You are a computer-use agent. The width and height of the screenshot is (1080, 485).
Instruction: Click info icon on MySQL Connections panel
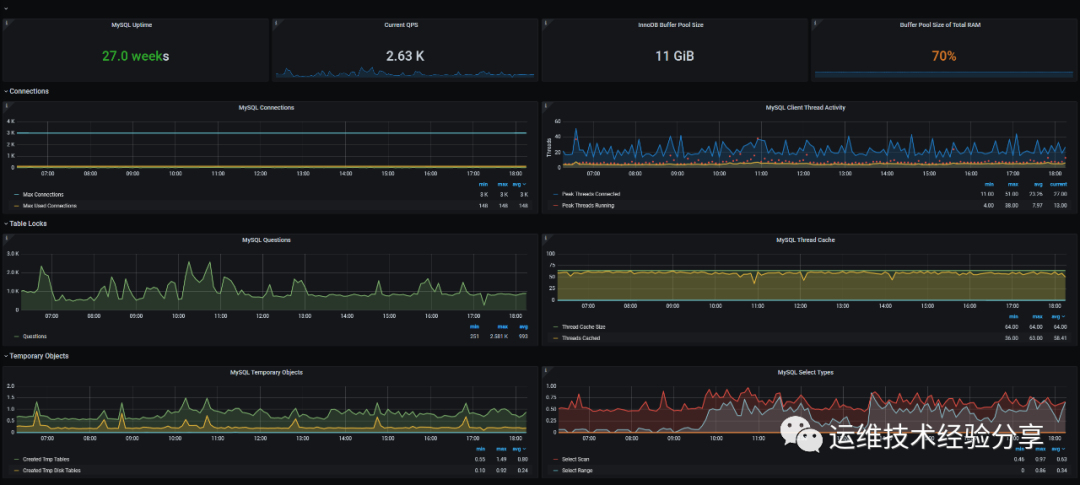click(x=6, y=106)
